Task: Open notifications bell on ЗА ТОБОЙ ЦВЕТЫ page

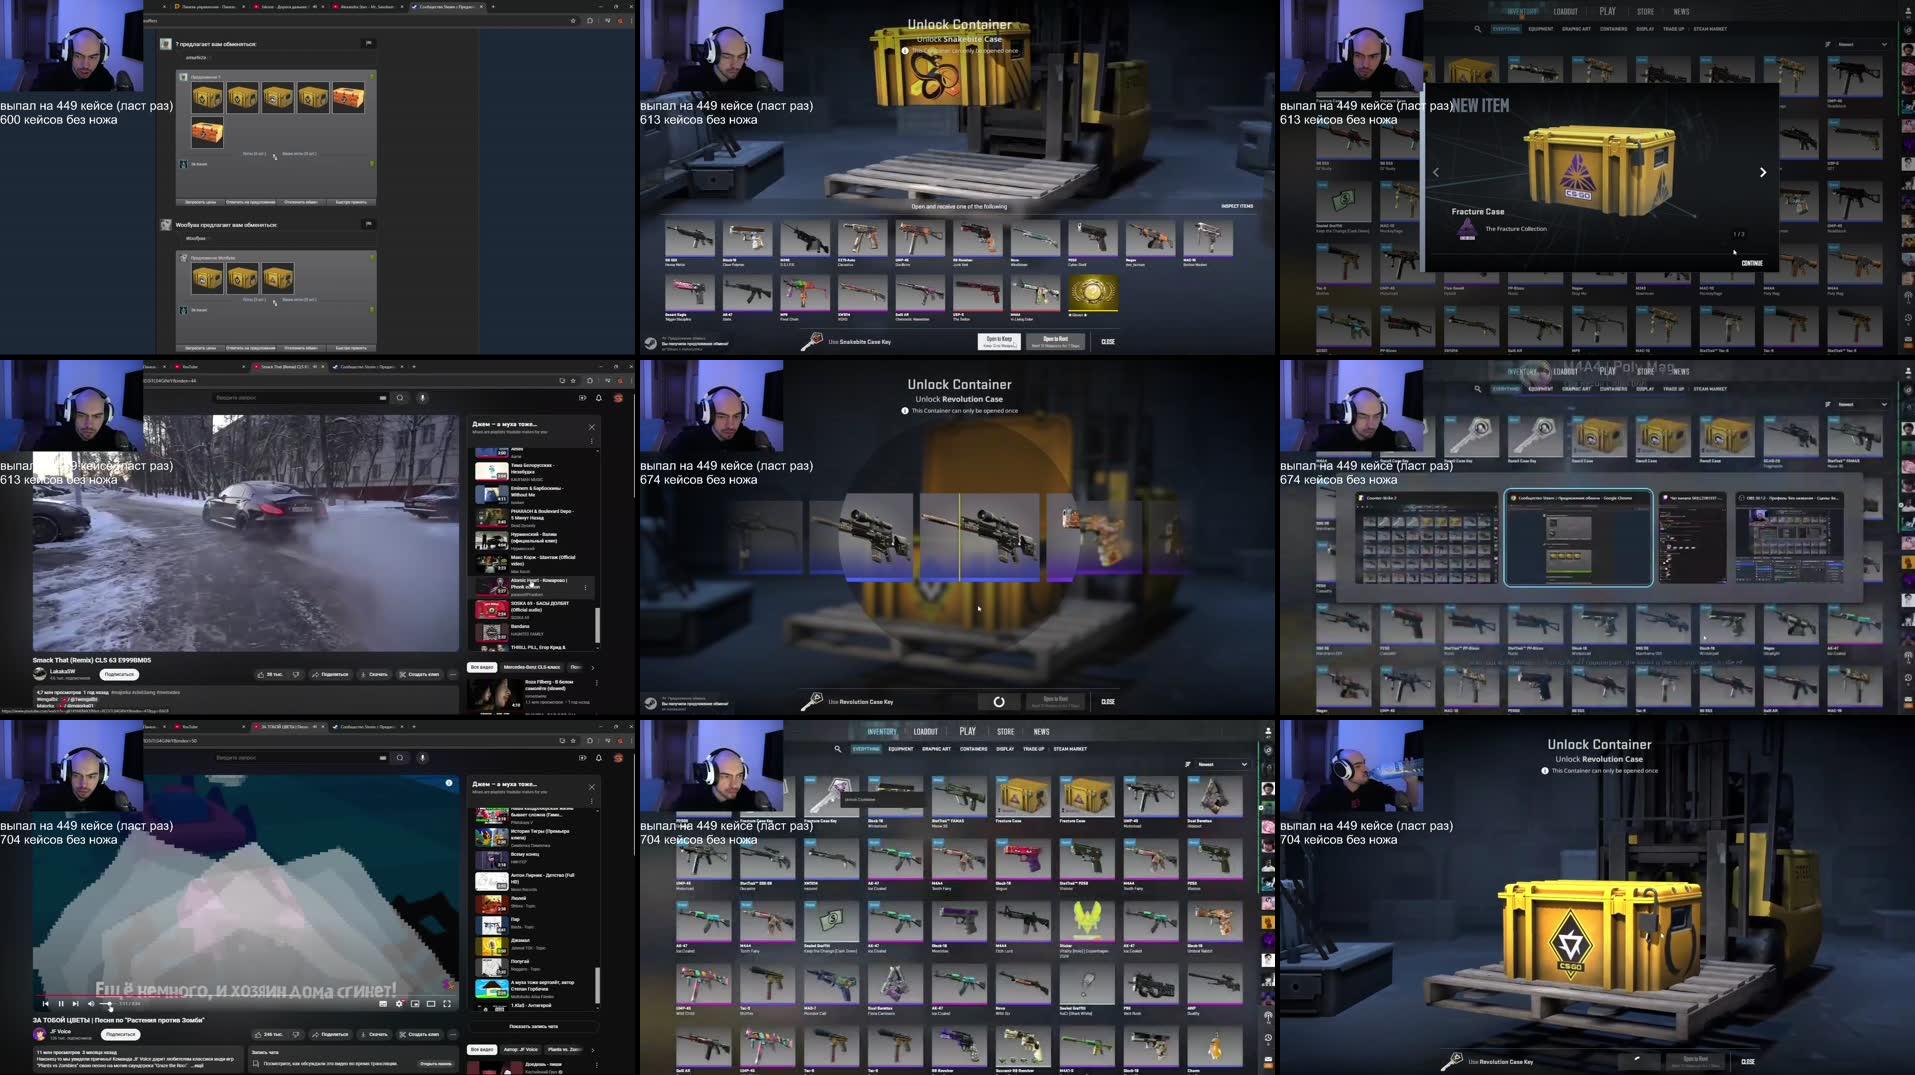Action: 599,757
